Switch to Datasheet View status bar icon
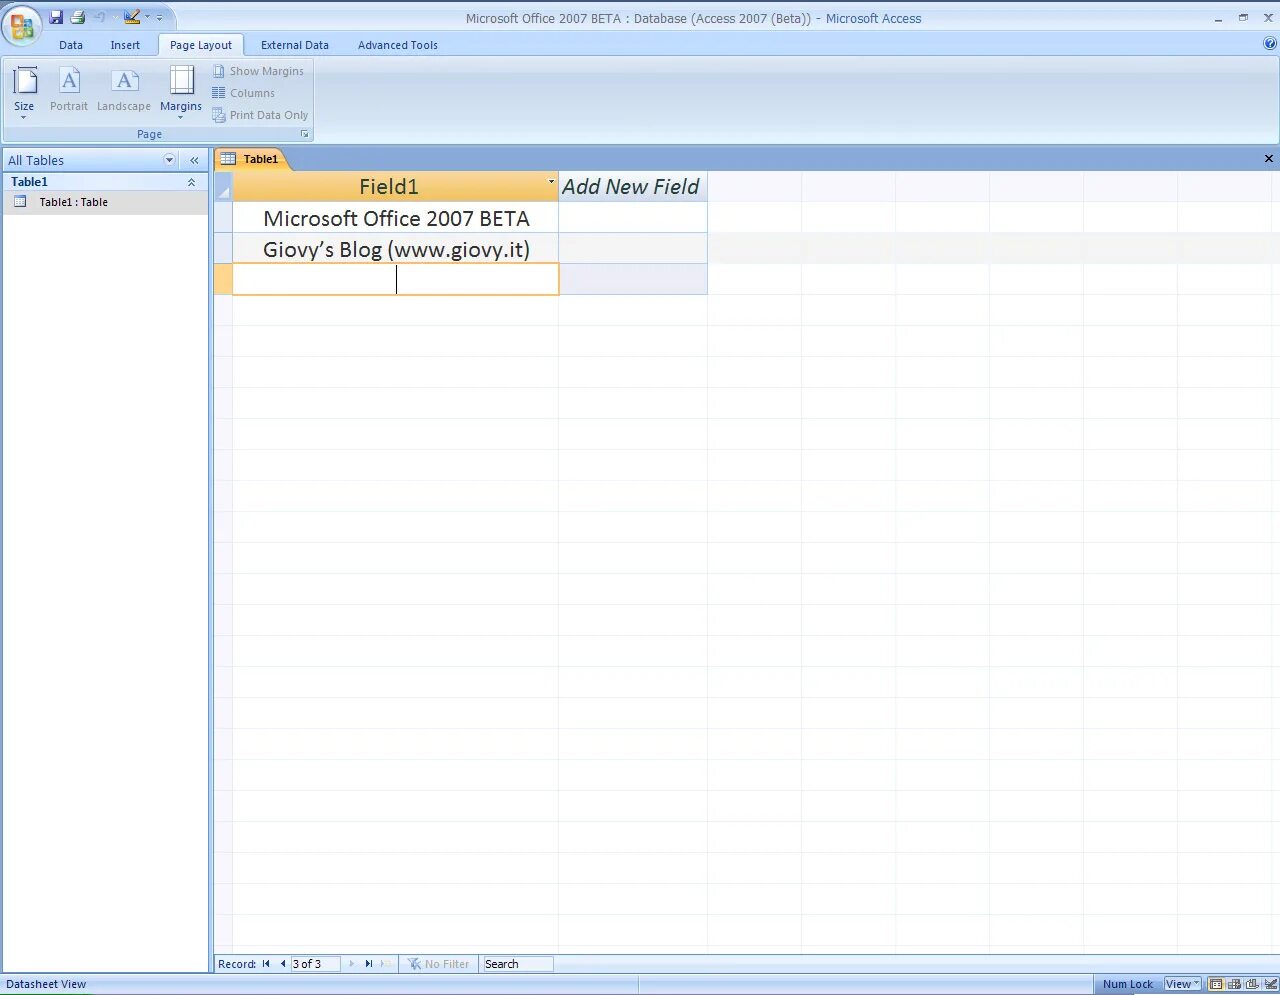The height and width of the screenshot is (995, 1280). [x=1216, y=984]
